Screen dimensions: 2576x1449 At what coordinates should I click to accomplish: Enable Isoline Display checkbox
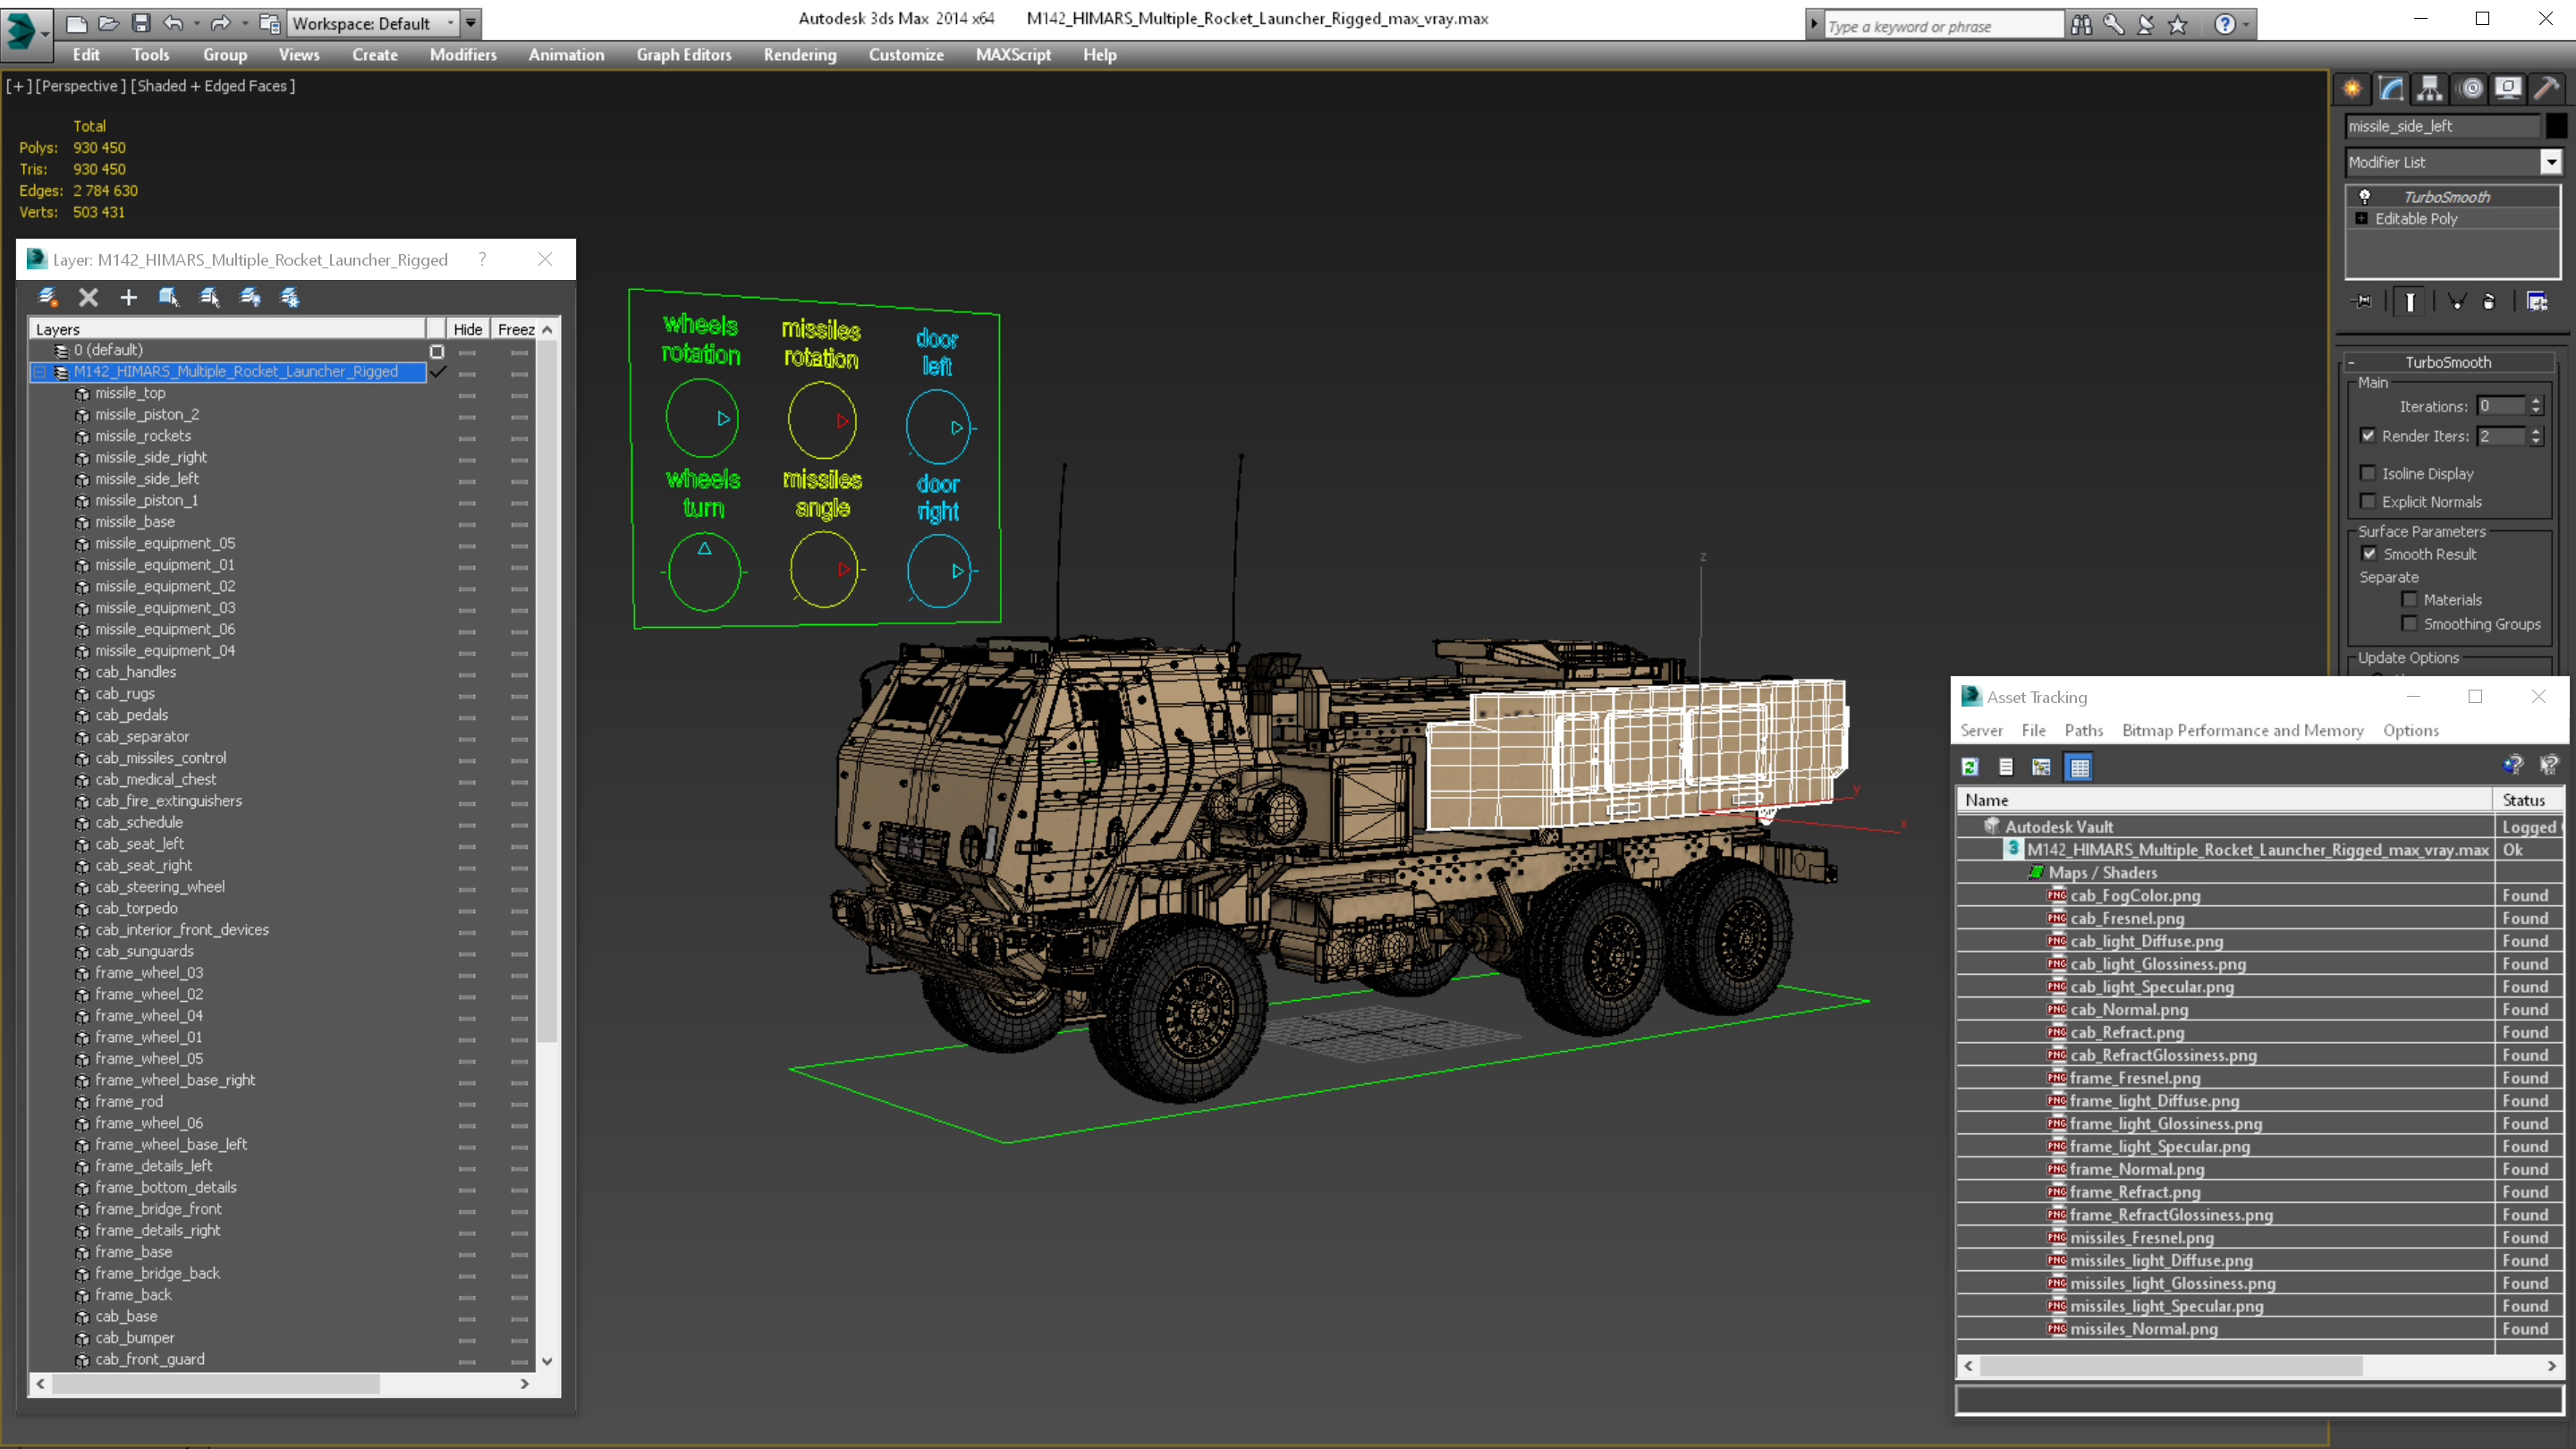2367,473
